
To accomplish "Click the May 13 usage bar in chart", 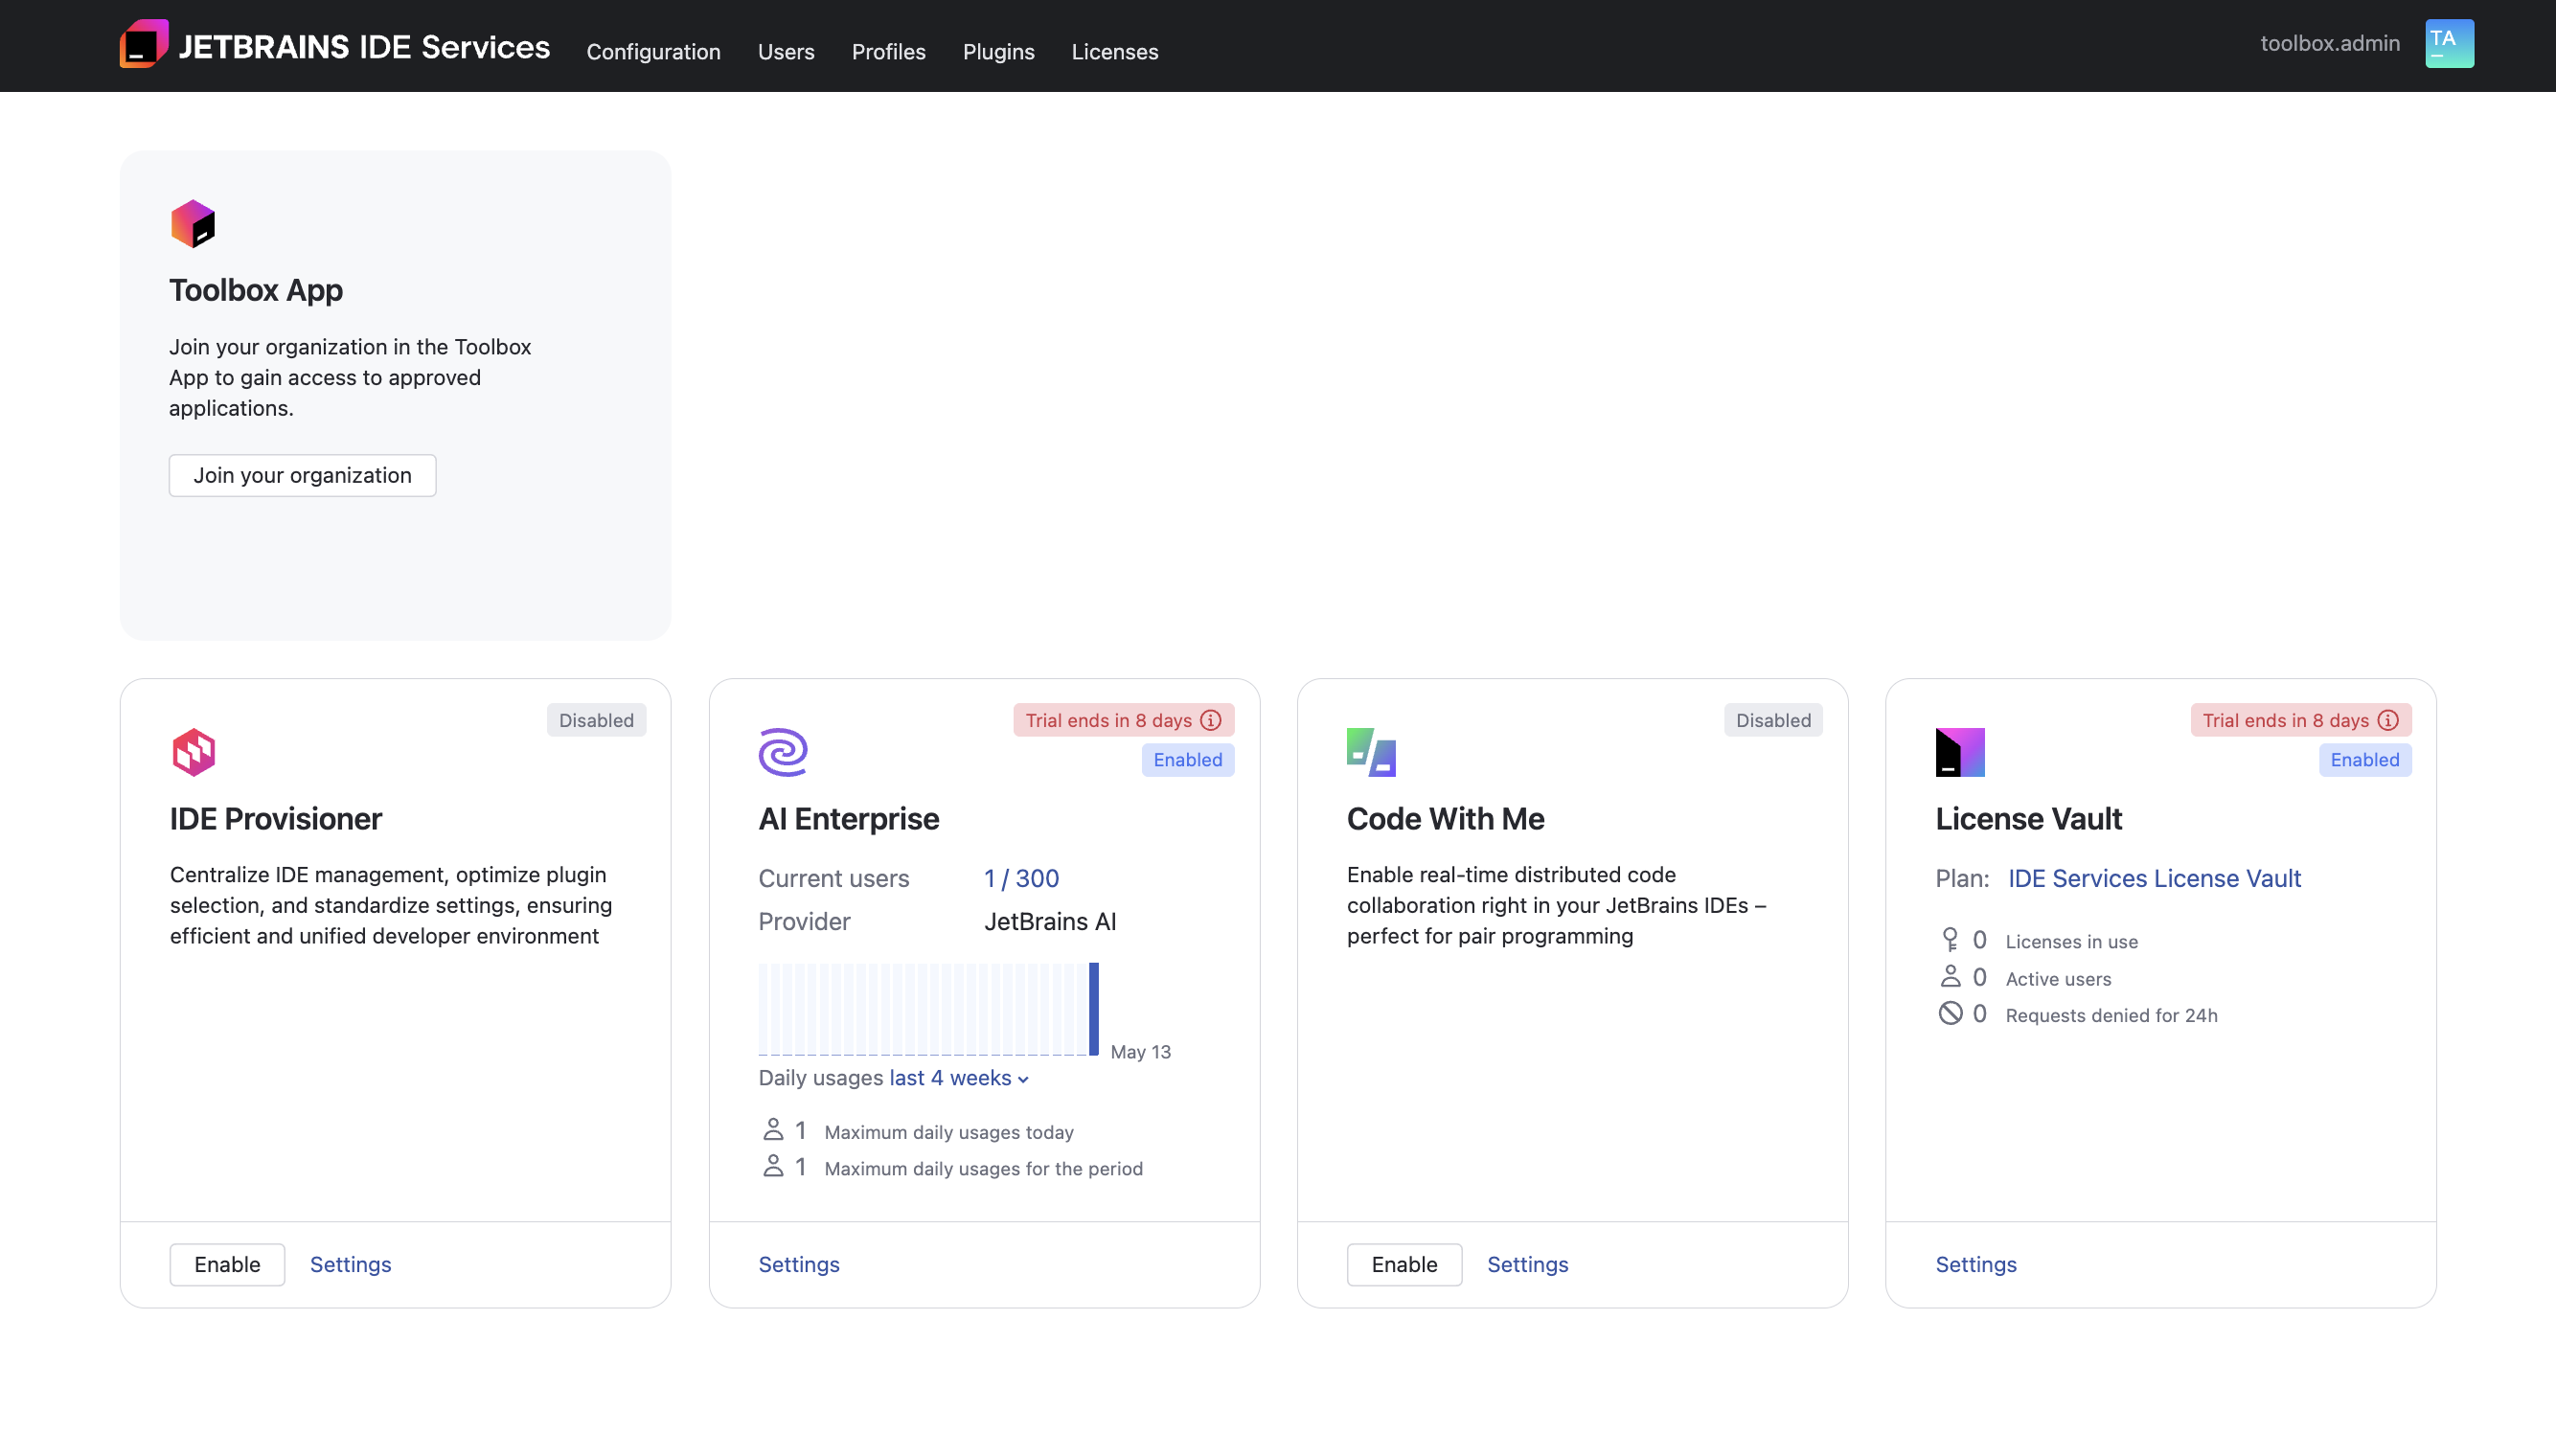I will pos(1094,1008).
